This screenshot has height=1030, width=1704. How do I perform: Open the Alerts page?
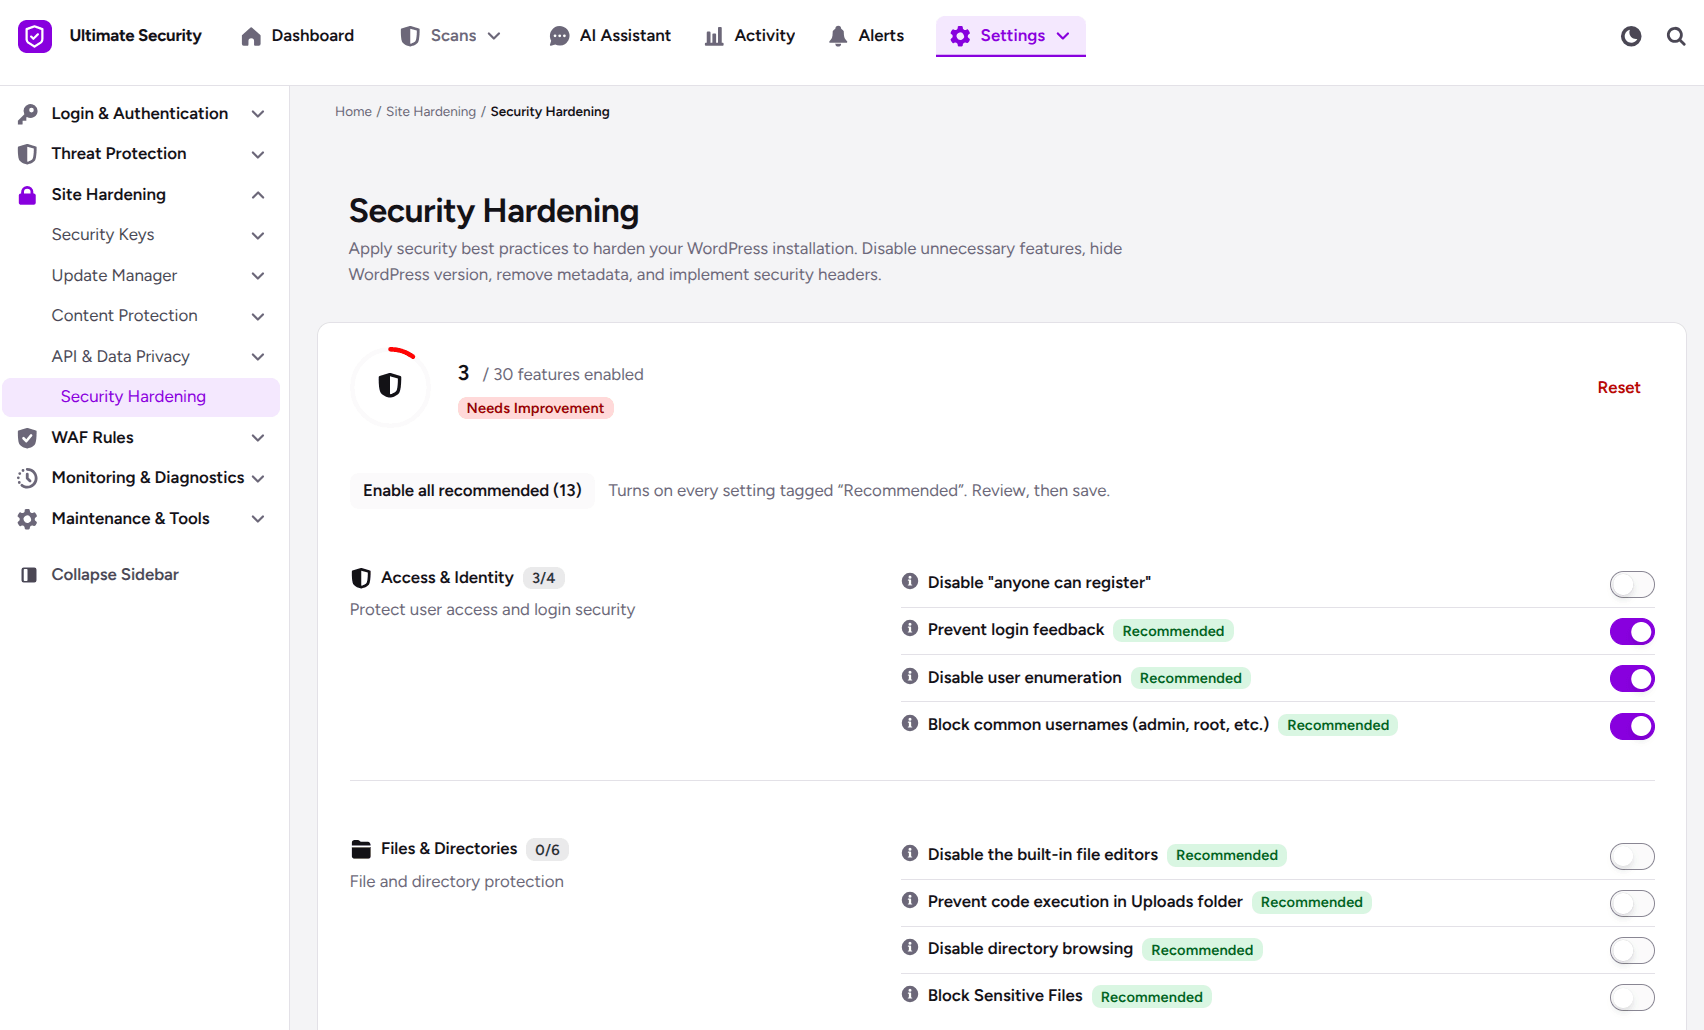pos(867,36)
